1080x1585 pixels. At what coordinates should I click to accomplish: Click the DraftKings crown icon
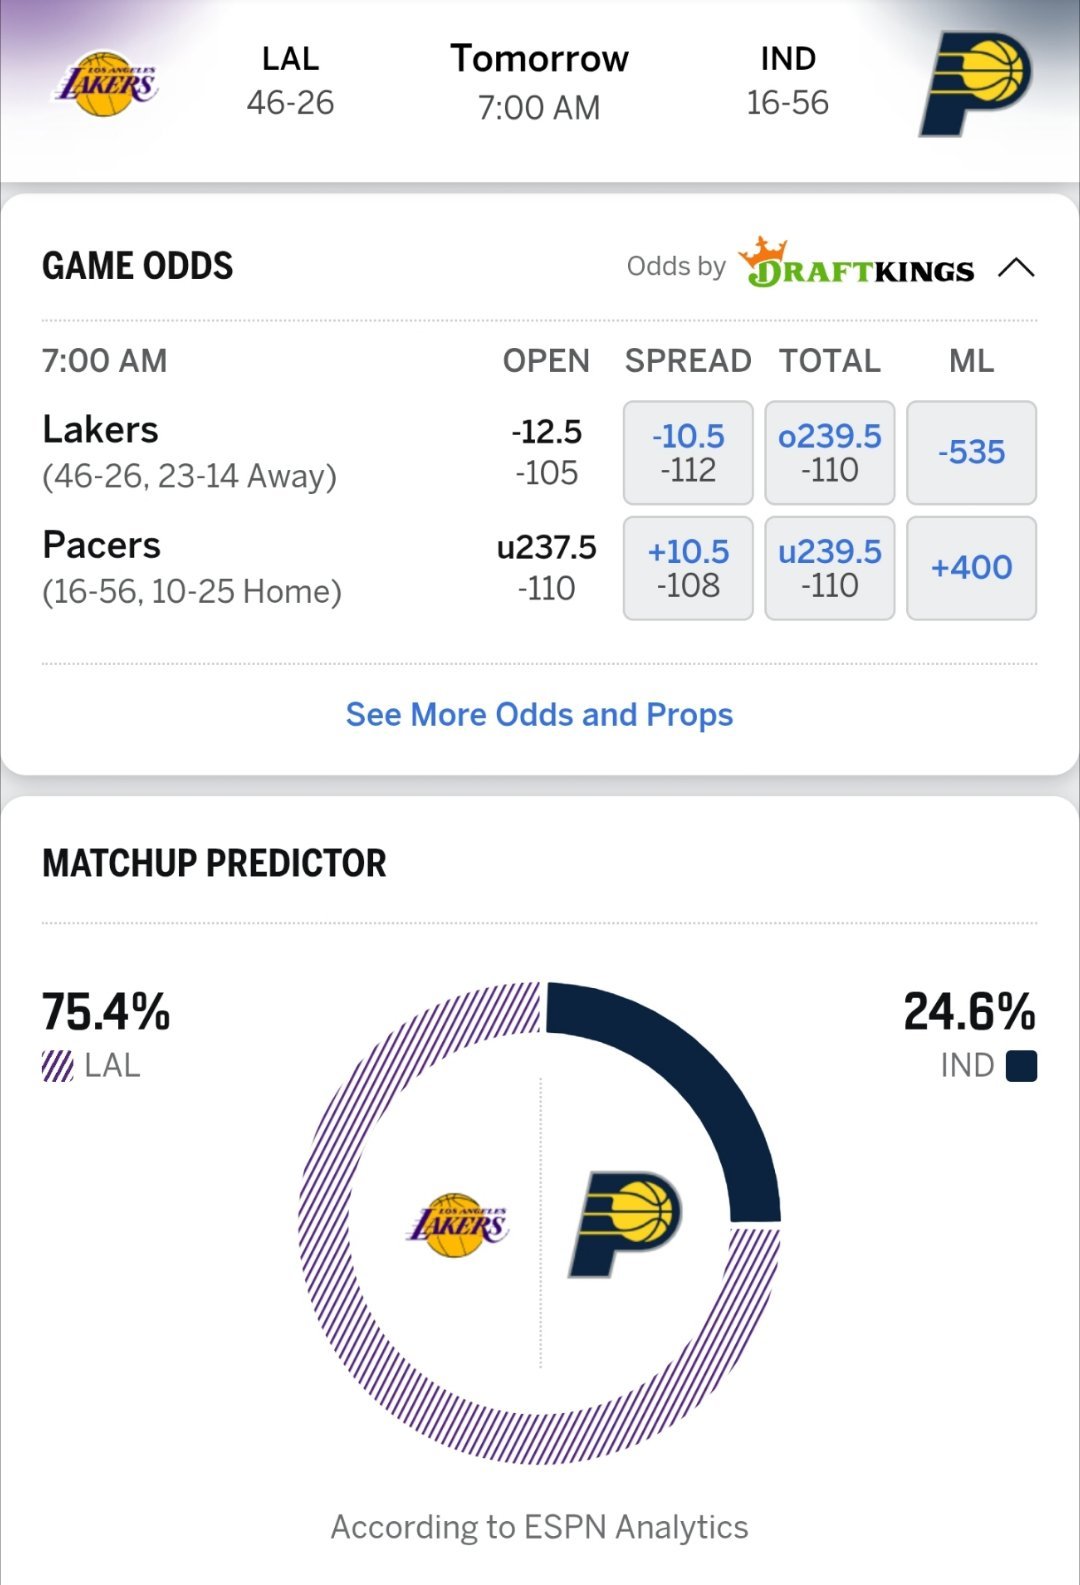tap(764, 254)
